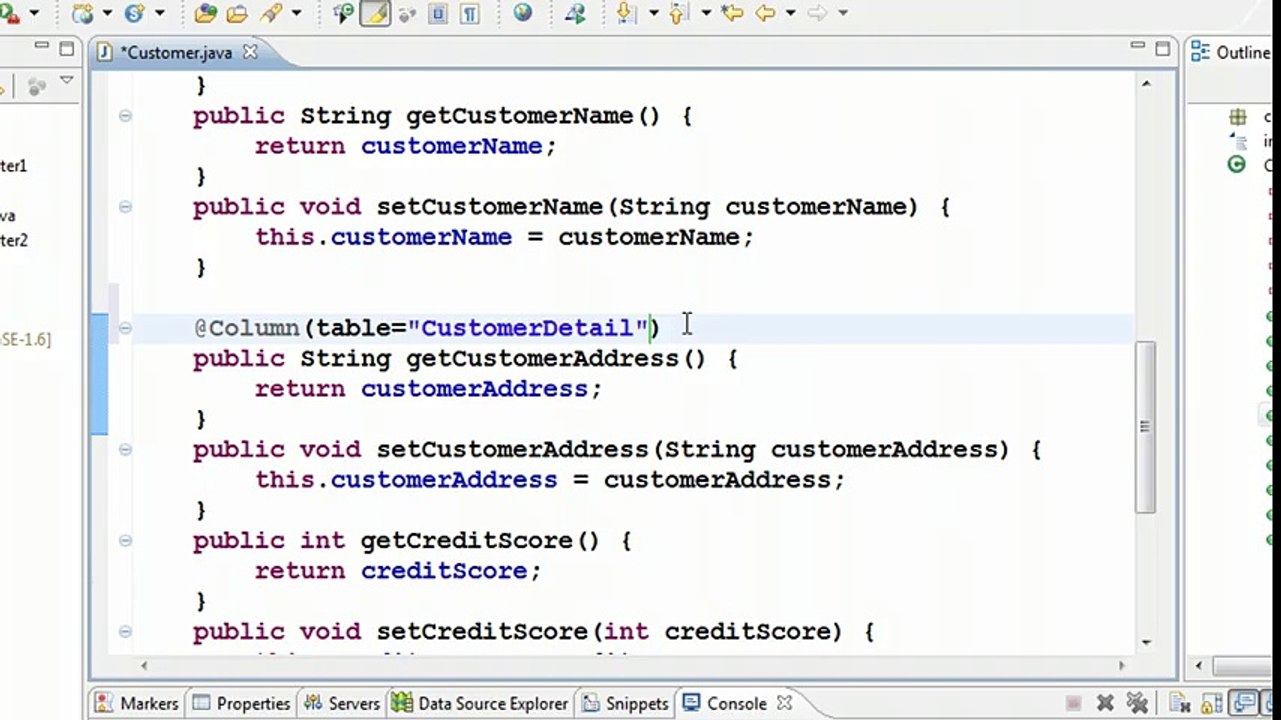Screen dimensions: 1281x720
Task: Switch to the Servers tab
Action: tap(342, 703)
